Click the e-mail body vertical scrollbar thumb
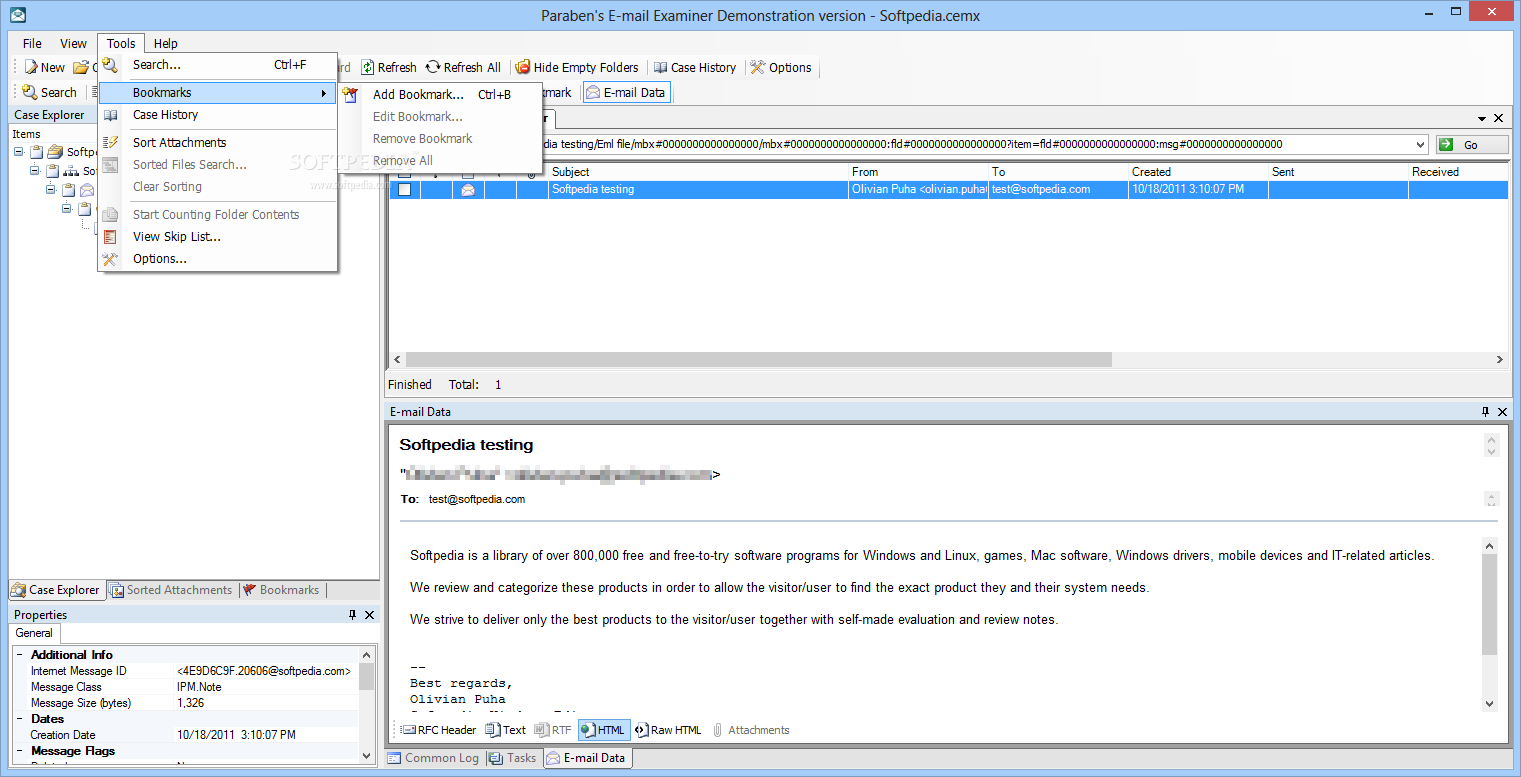 tap(1490, 606)
